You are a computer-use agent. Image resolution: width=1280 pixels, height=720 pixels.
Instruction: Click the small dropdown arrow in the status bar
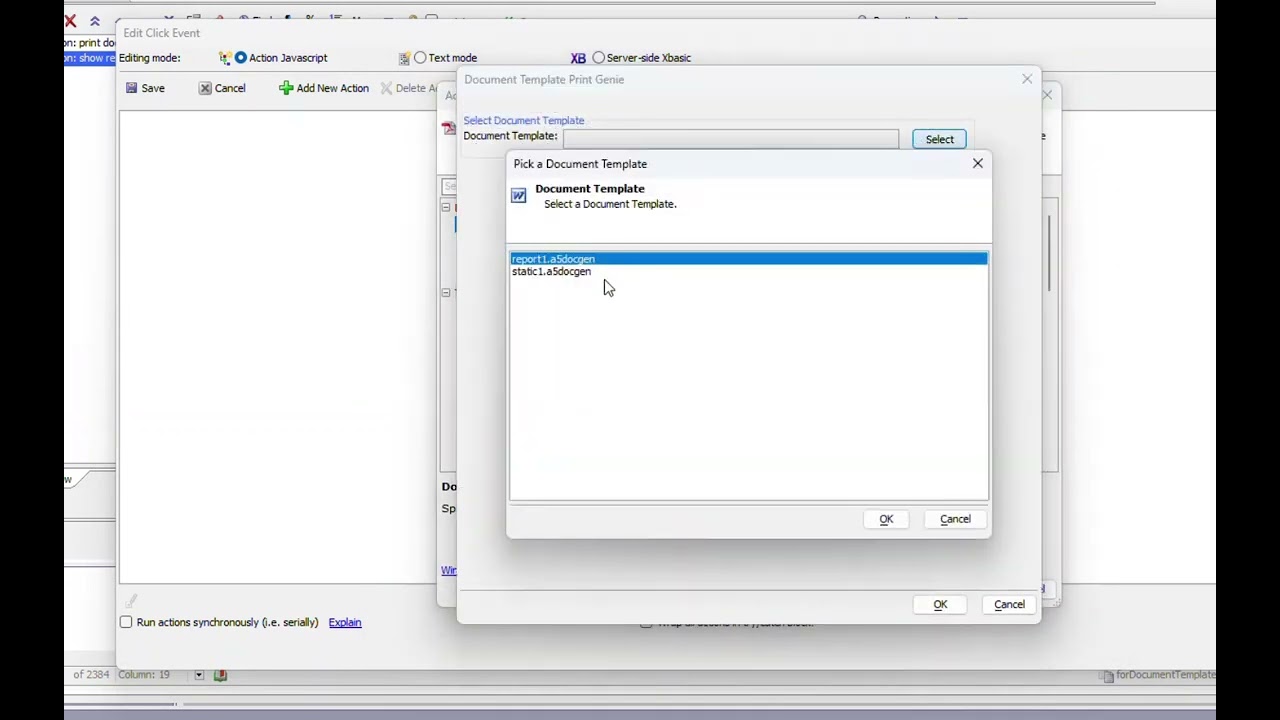coord(199,675)
